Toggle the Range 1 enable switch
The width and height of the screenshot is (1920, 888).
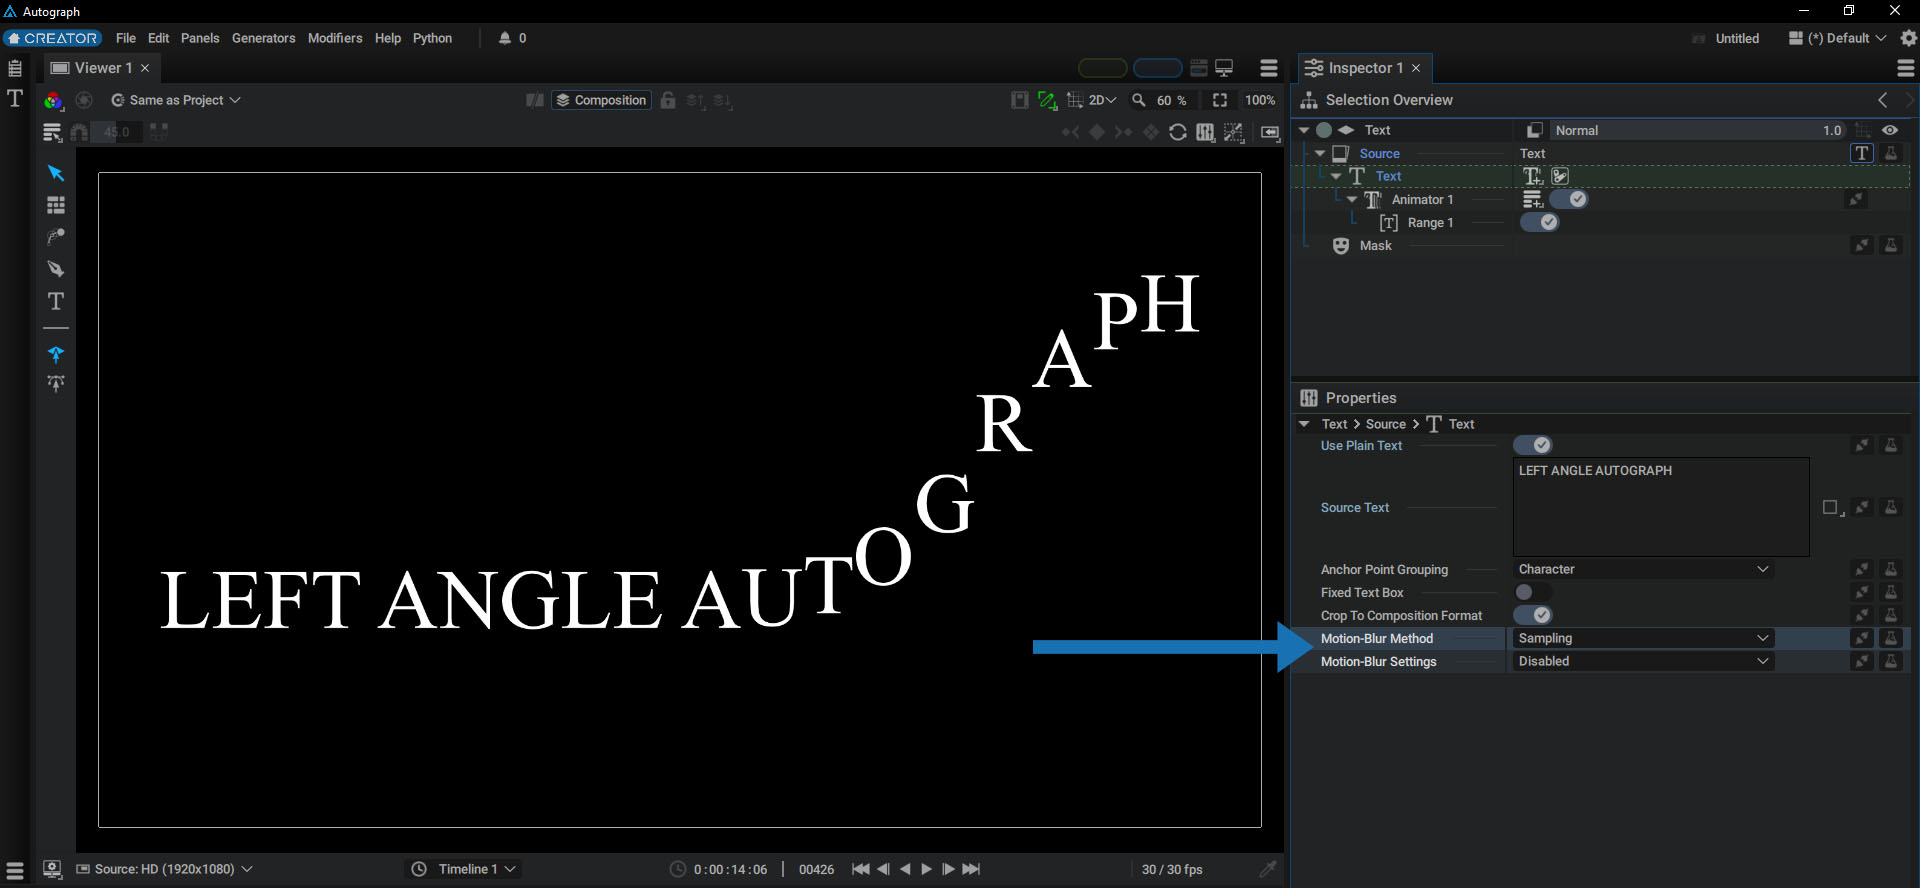click(1540, 222)
